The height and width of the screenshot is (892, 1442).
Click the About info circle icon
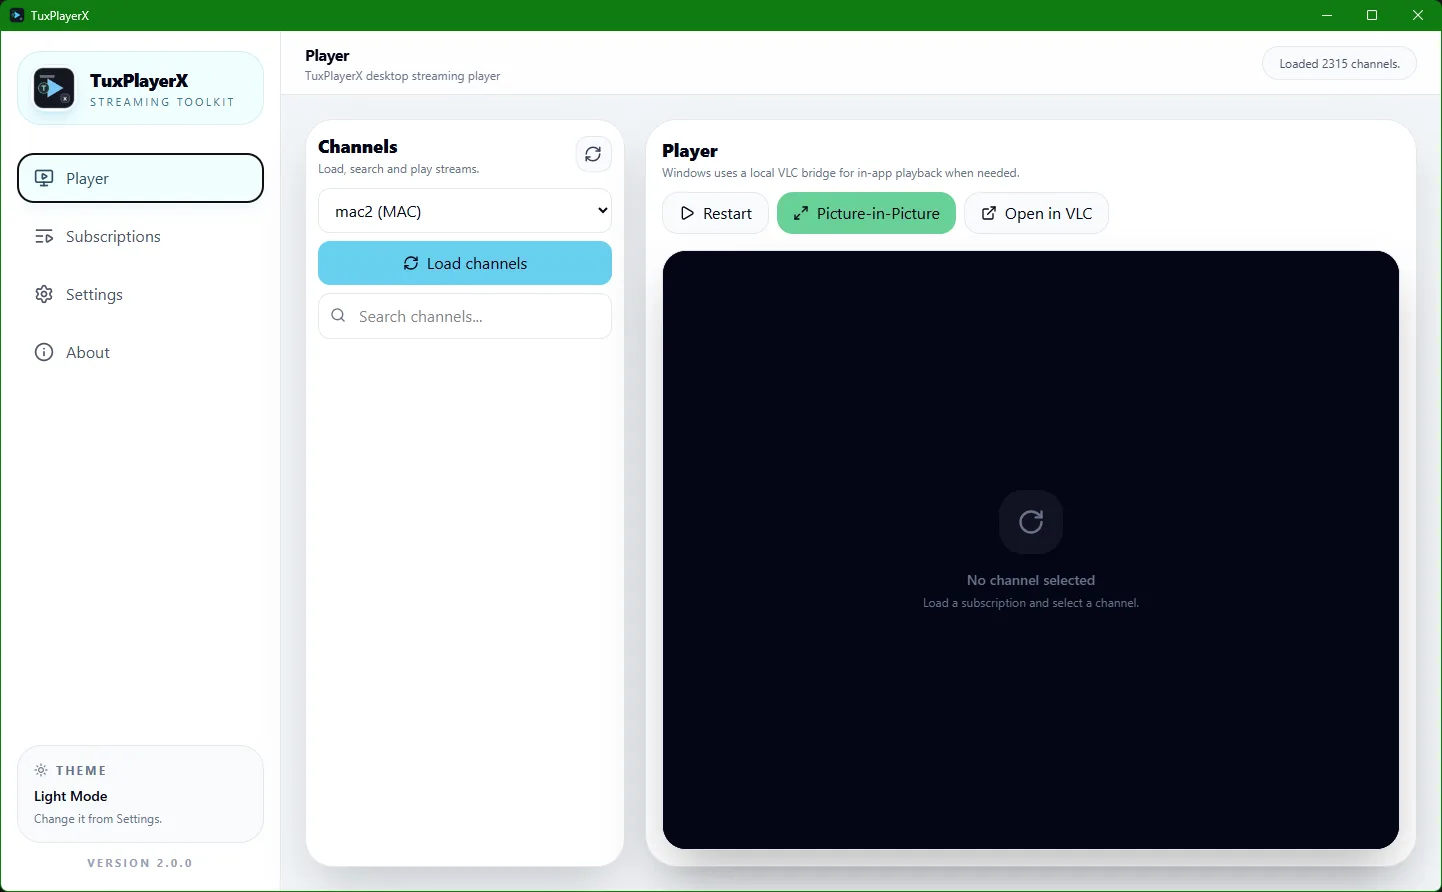point(44,353)
